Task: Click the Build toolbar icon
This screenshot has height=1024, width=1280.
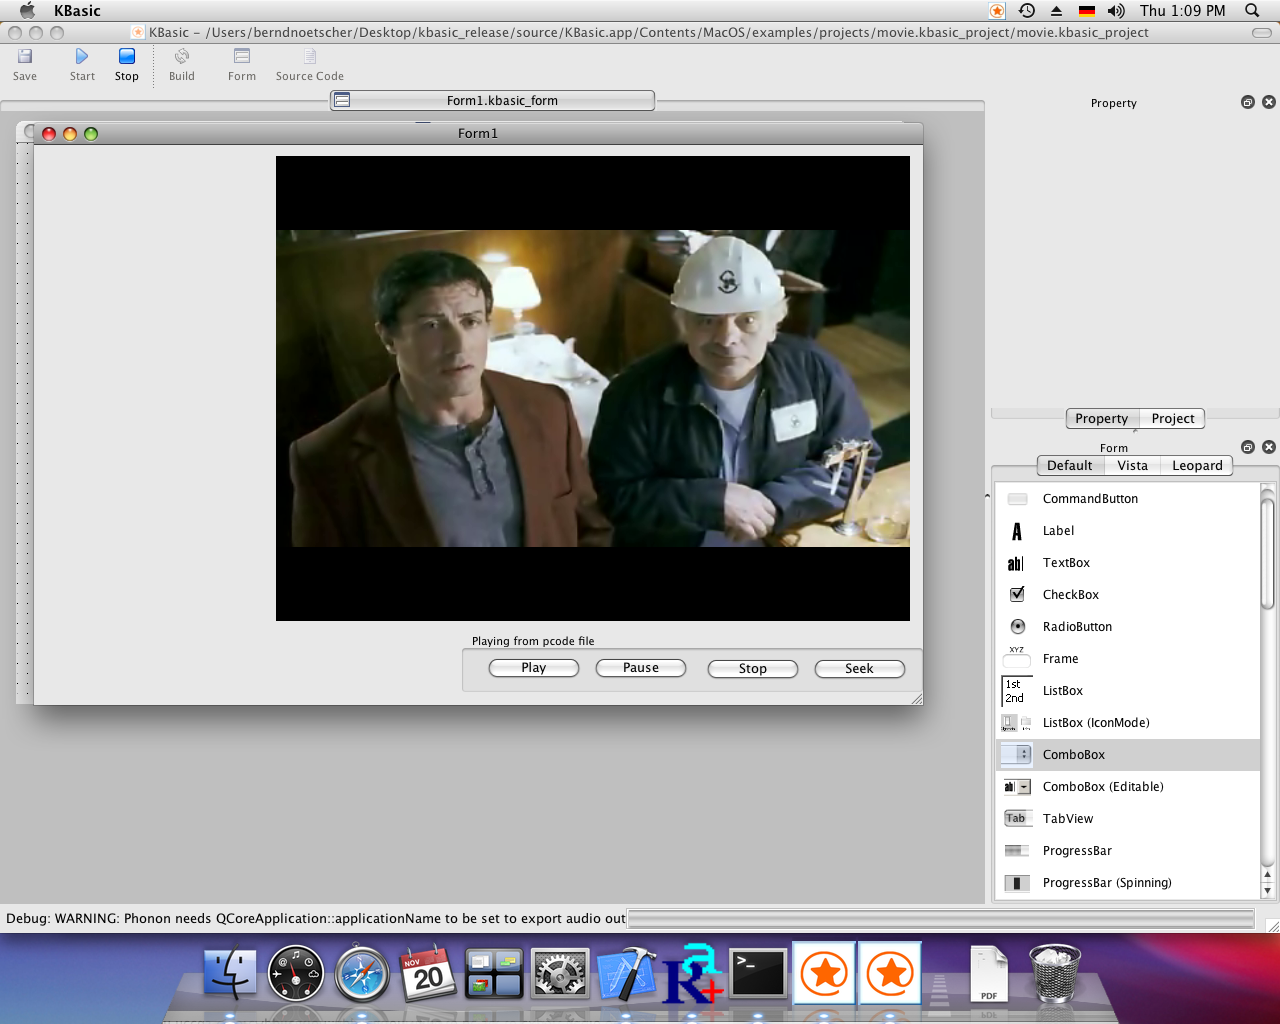Action: pyautogui.click(x=182, y=57)
